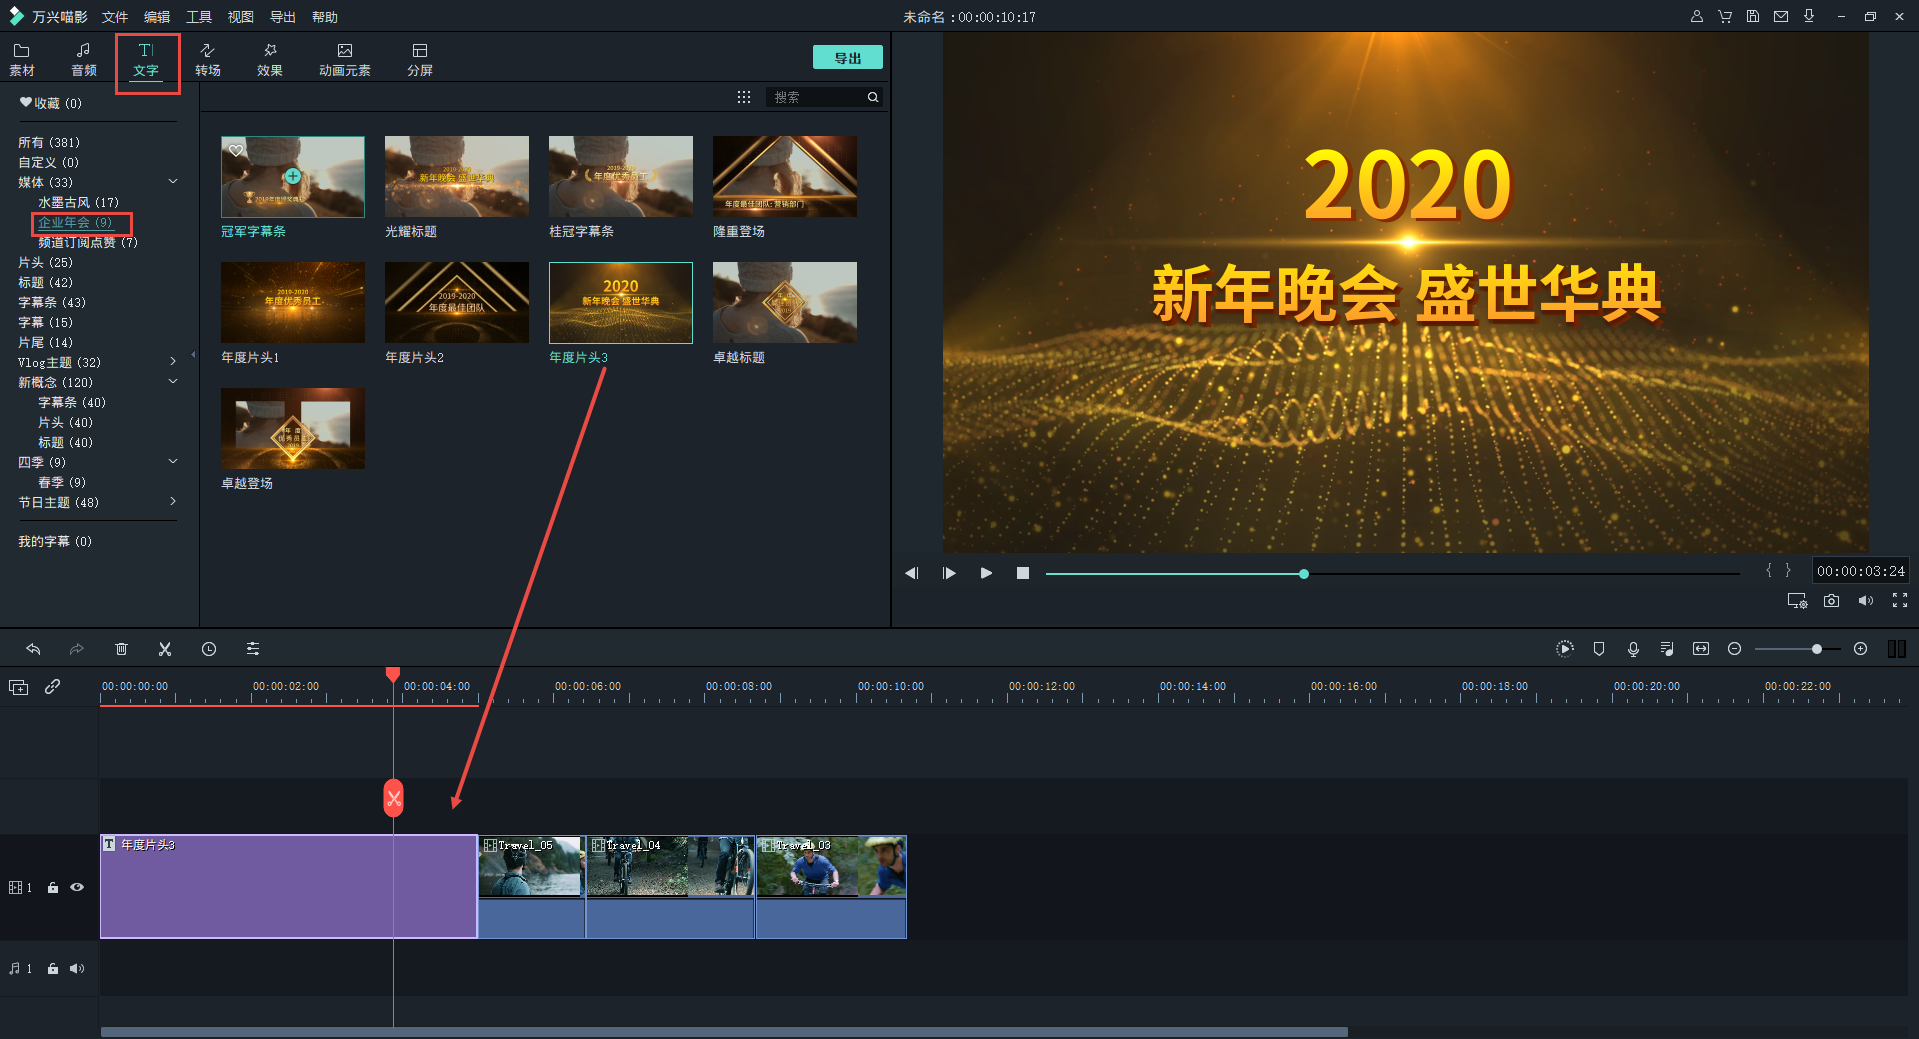Viewport: 1919px width, 1039px height.
Task: Select the 光耀标题 title thumbnail
Action: 456,177
